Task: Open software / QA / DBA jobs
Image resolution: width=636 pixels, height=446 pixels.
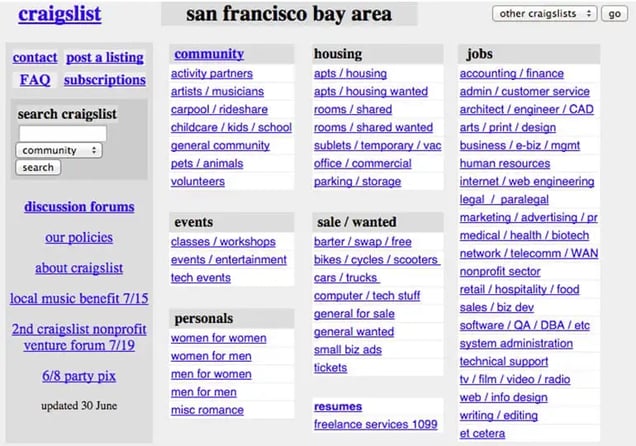Action: [x=525, y=326]
